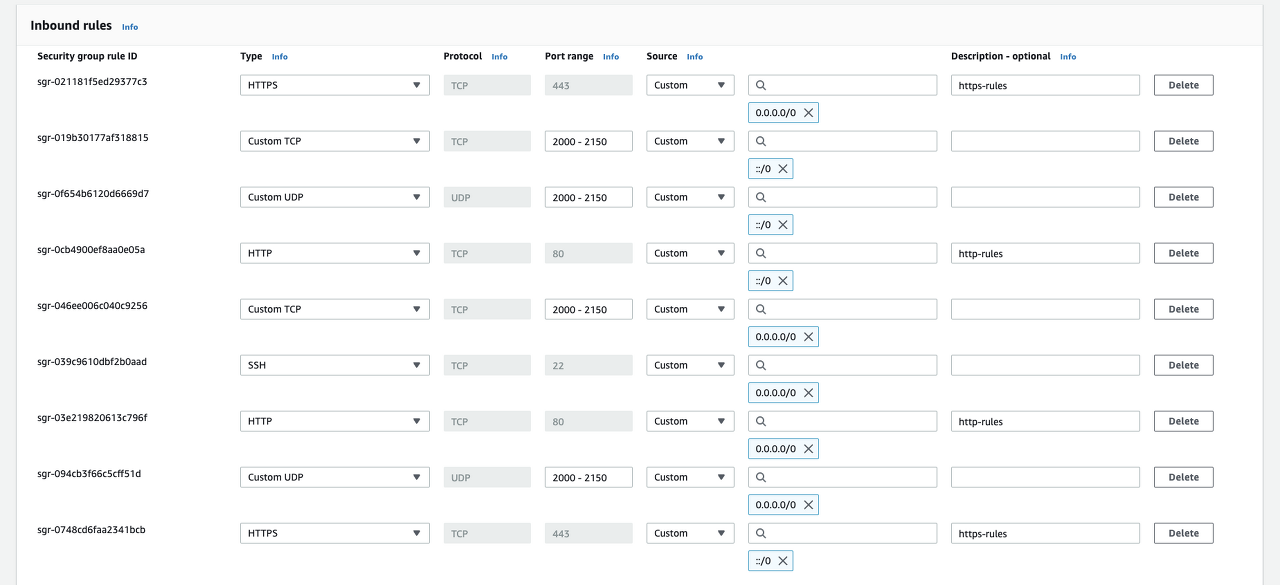Edit port range of sgr-019b30177af318815
This screenshot has width=1280, height=585.
coord(589,141)
